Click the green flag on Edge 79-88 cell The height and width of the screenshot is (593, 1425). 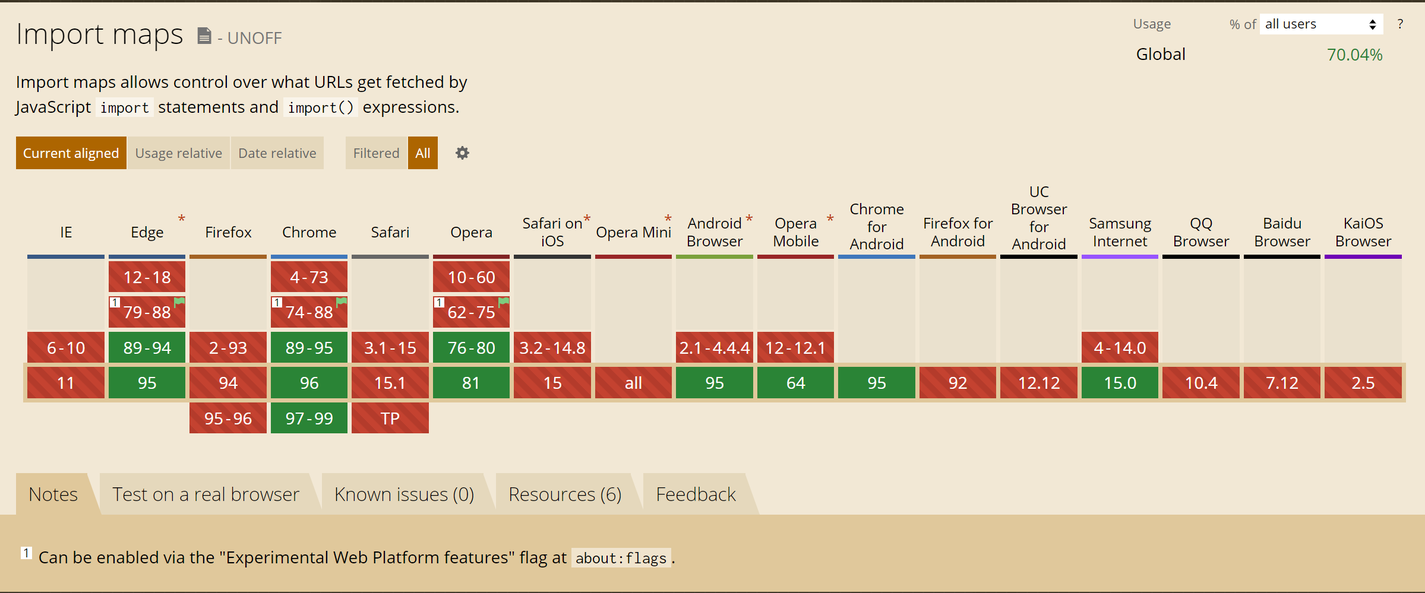180,301
